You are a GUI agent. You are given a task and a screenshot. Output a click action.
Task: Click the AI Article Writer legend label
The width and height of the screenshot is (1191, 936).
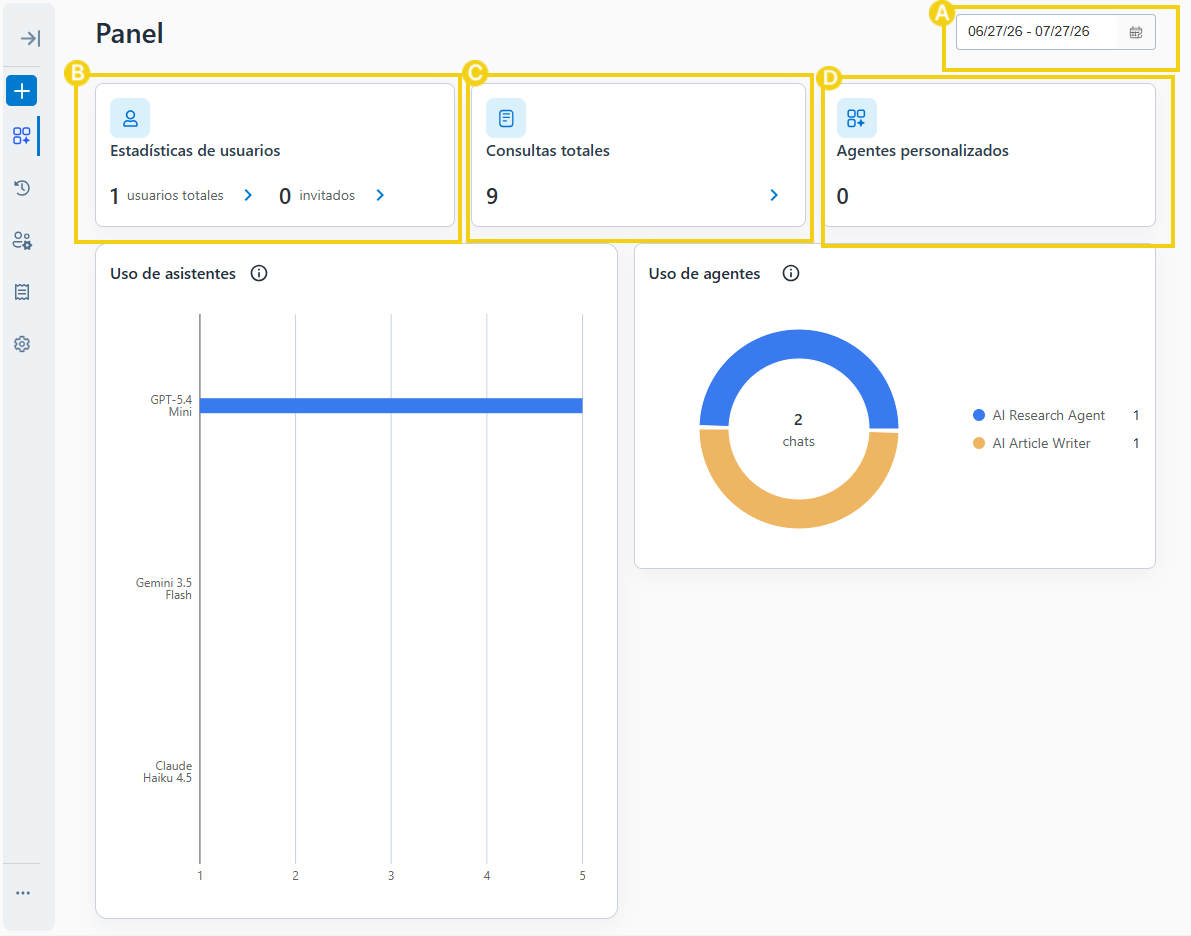pos(1041,443)
